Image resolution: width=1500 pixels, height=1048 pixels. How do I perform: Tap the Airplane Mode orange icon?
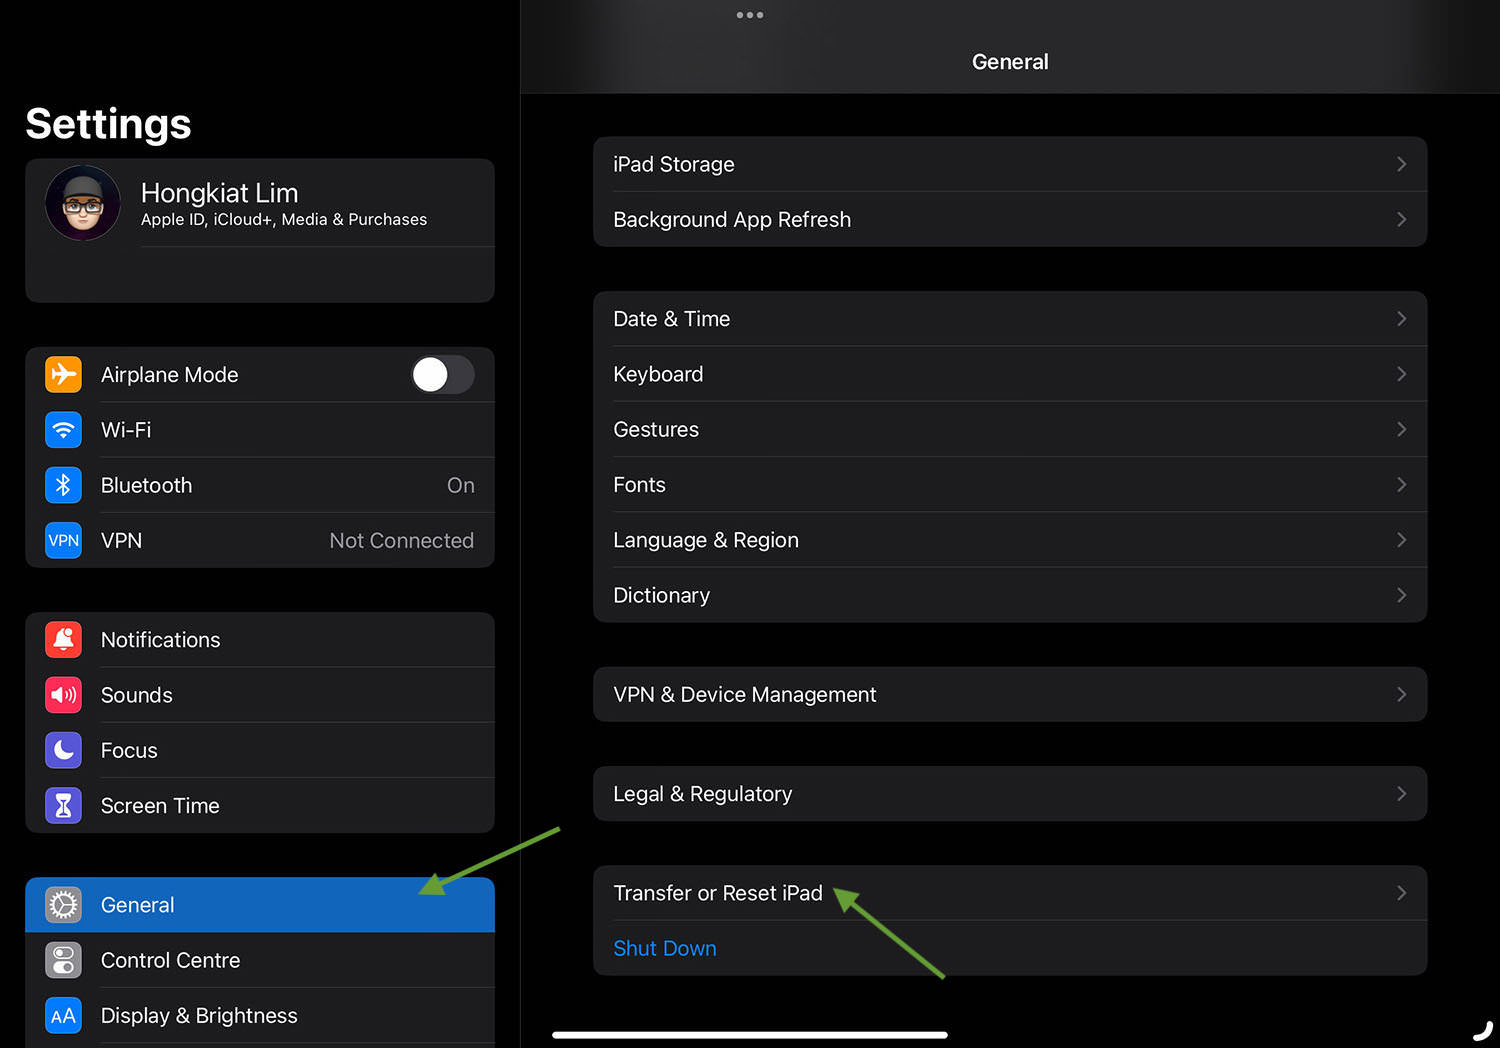(x=63, y=374)
